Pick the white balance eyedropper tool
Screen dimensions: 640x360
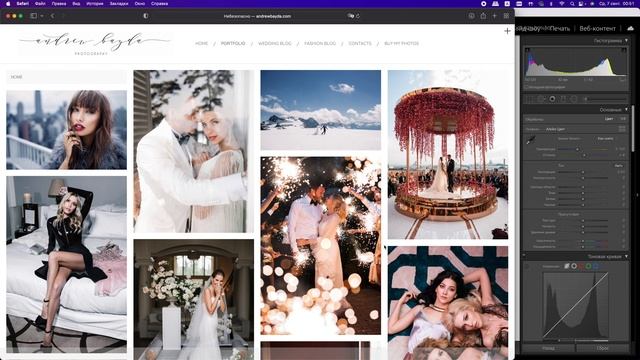point(531,141)
